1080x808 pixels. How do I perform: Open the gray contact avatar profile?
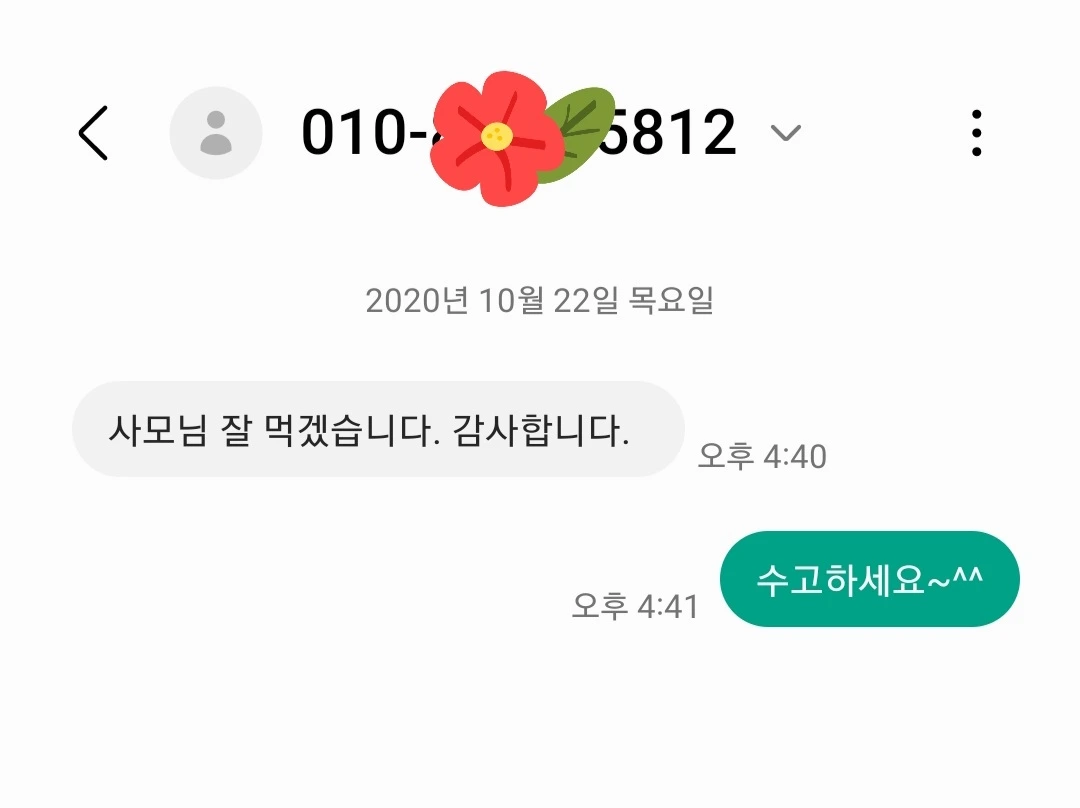coord(216,133)
